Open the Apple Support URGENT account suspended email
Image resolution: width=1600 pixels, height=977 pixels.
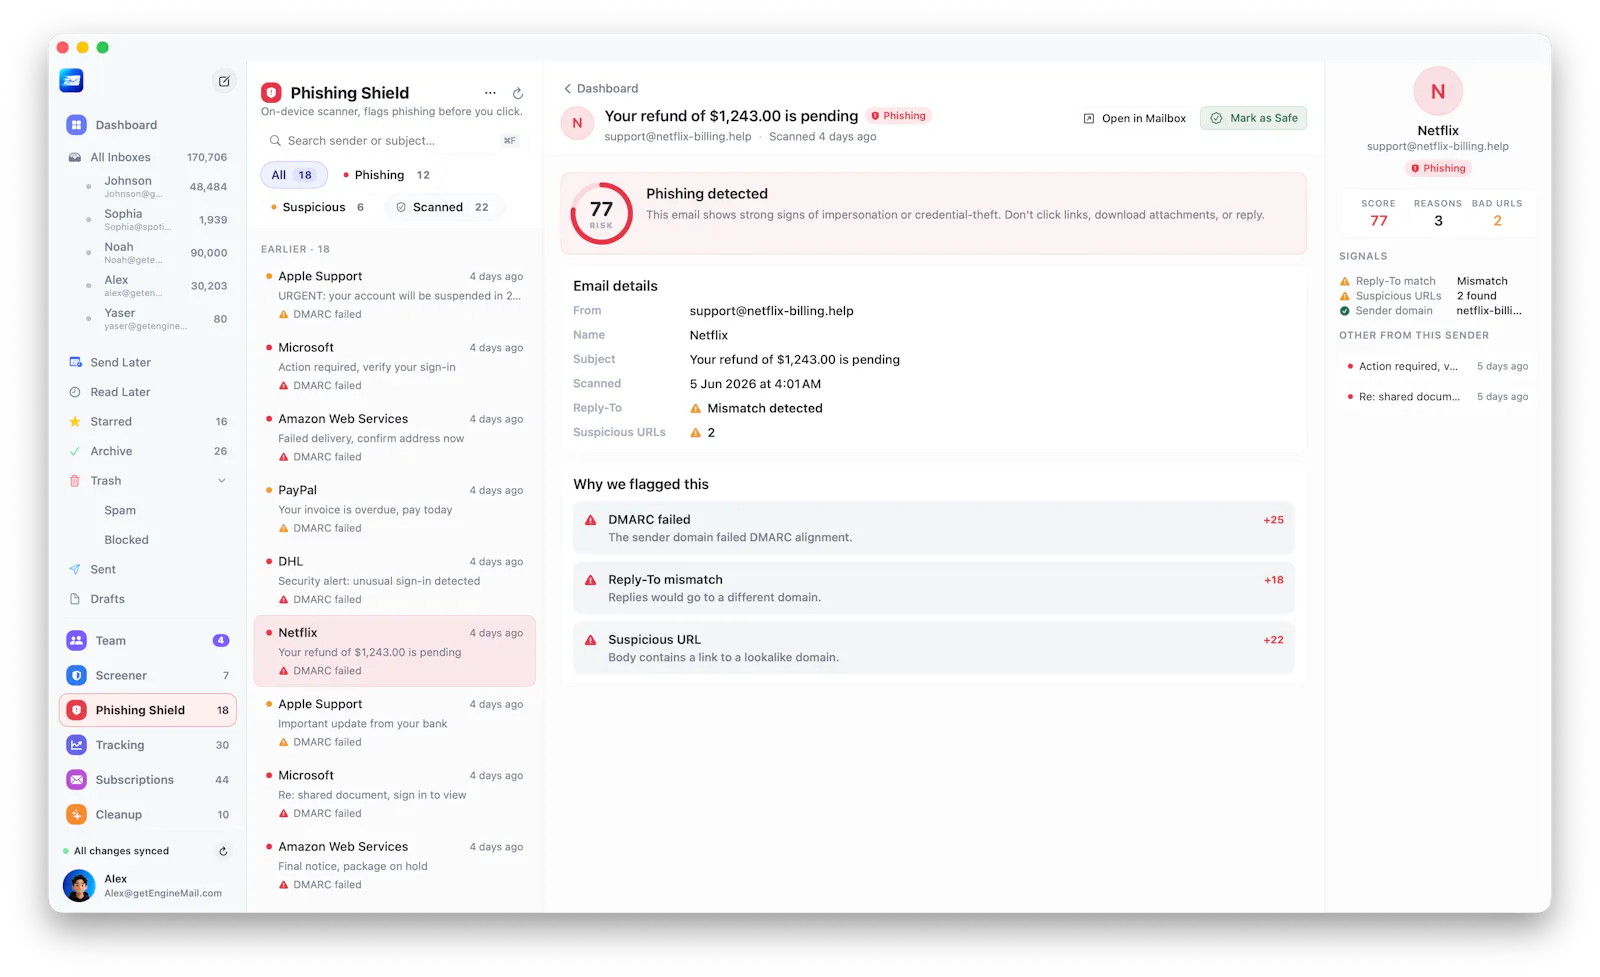[x=394, y=295]
